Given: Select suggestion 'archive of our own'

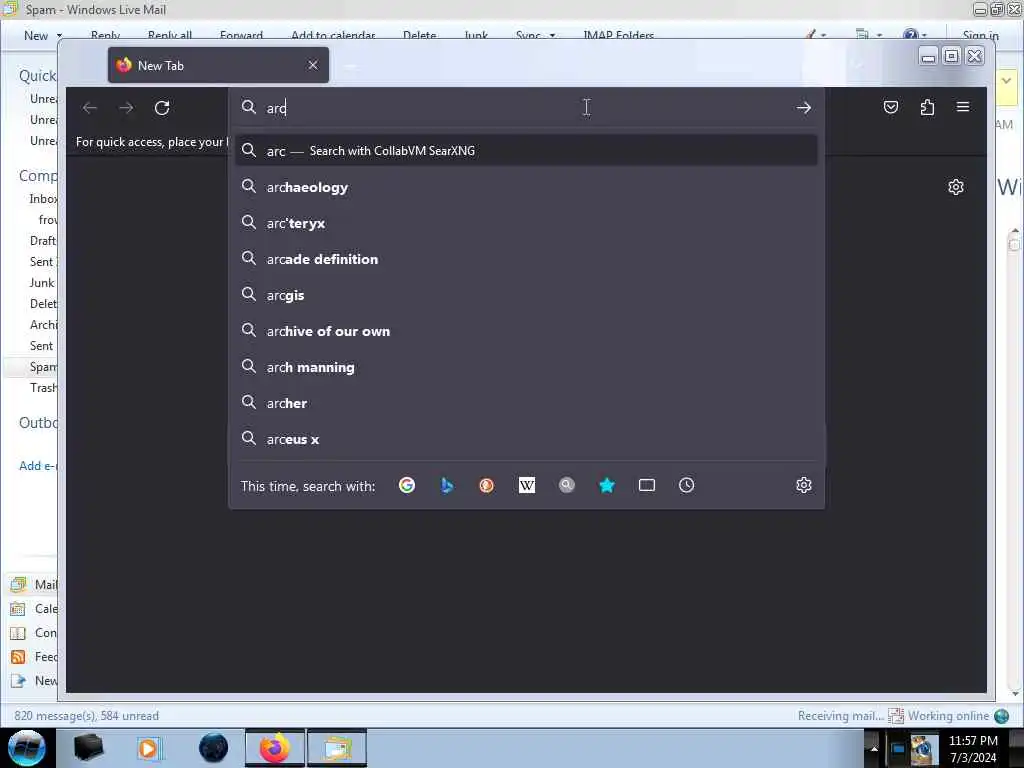Looking at the screenshot, I should tap(526, 331).
